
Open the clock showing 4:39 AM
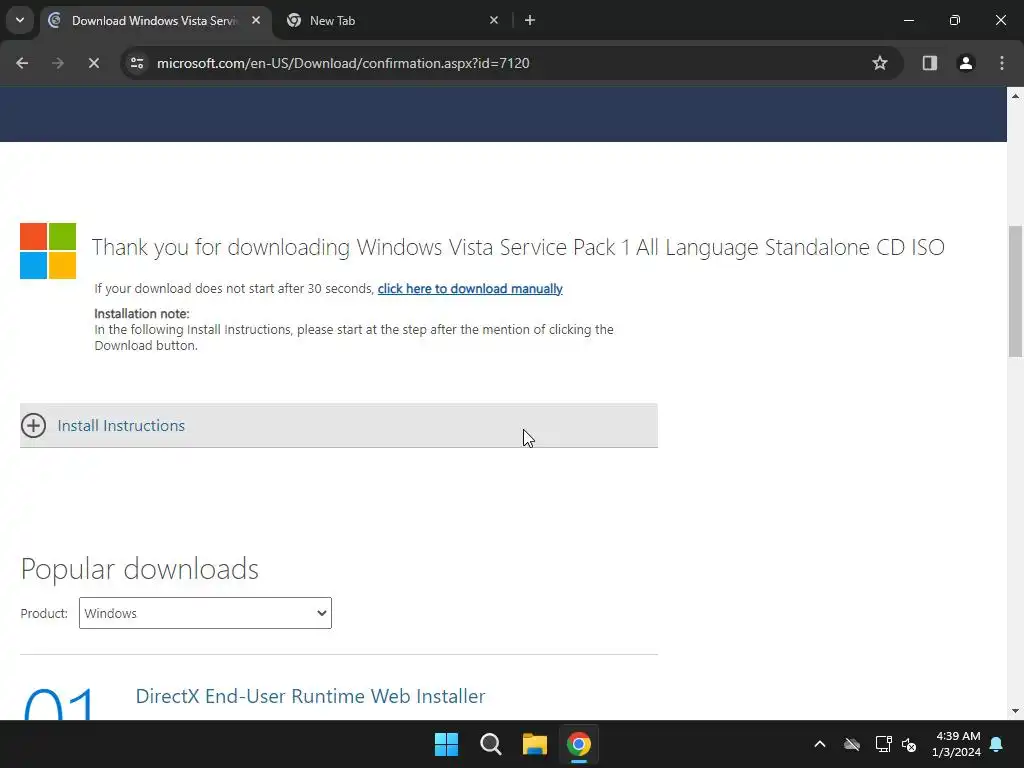click(x=957, y=744)
